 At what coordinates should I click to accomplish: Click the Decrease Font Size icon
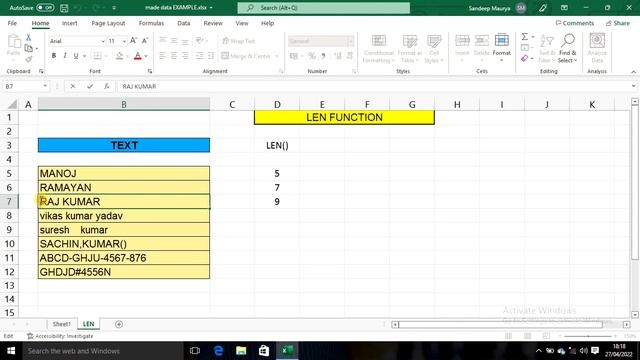click(144, 41)
